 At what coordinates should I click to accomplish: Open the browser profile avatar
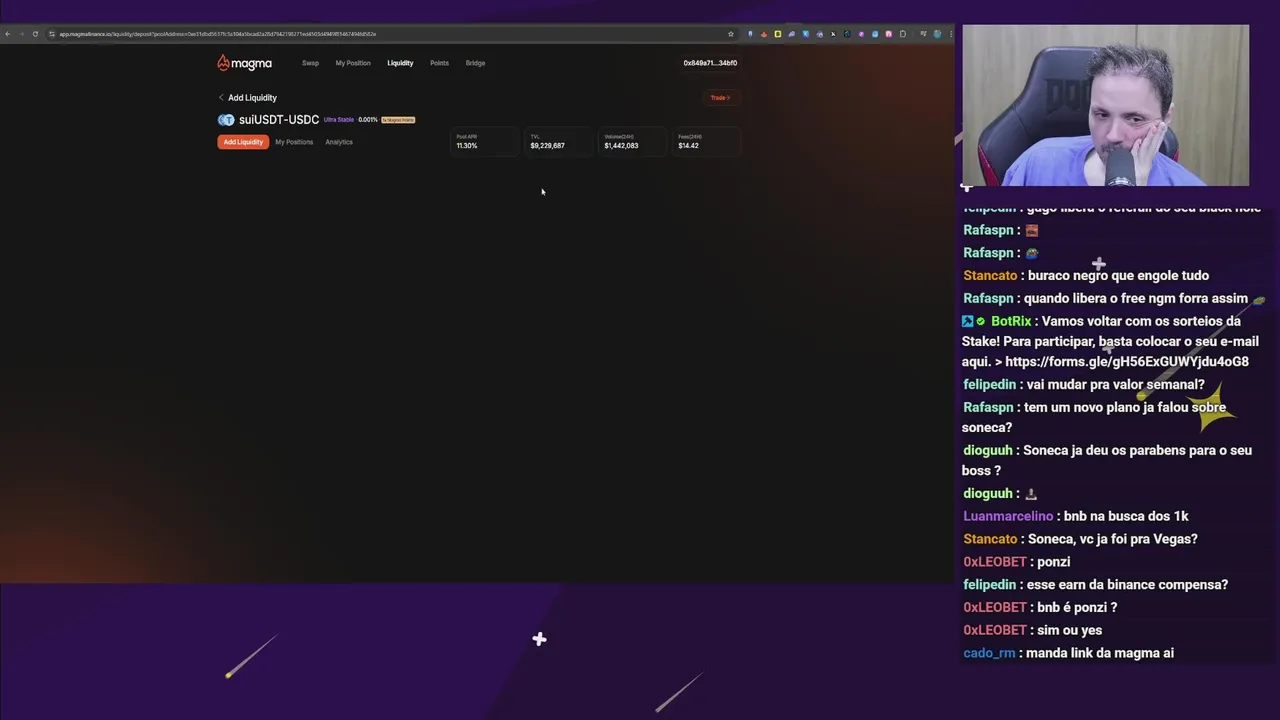click(937, 34)
